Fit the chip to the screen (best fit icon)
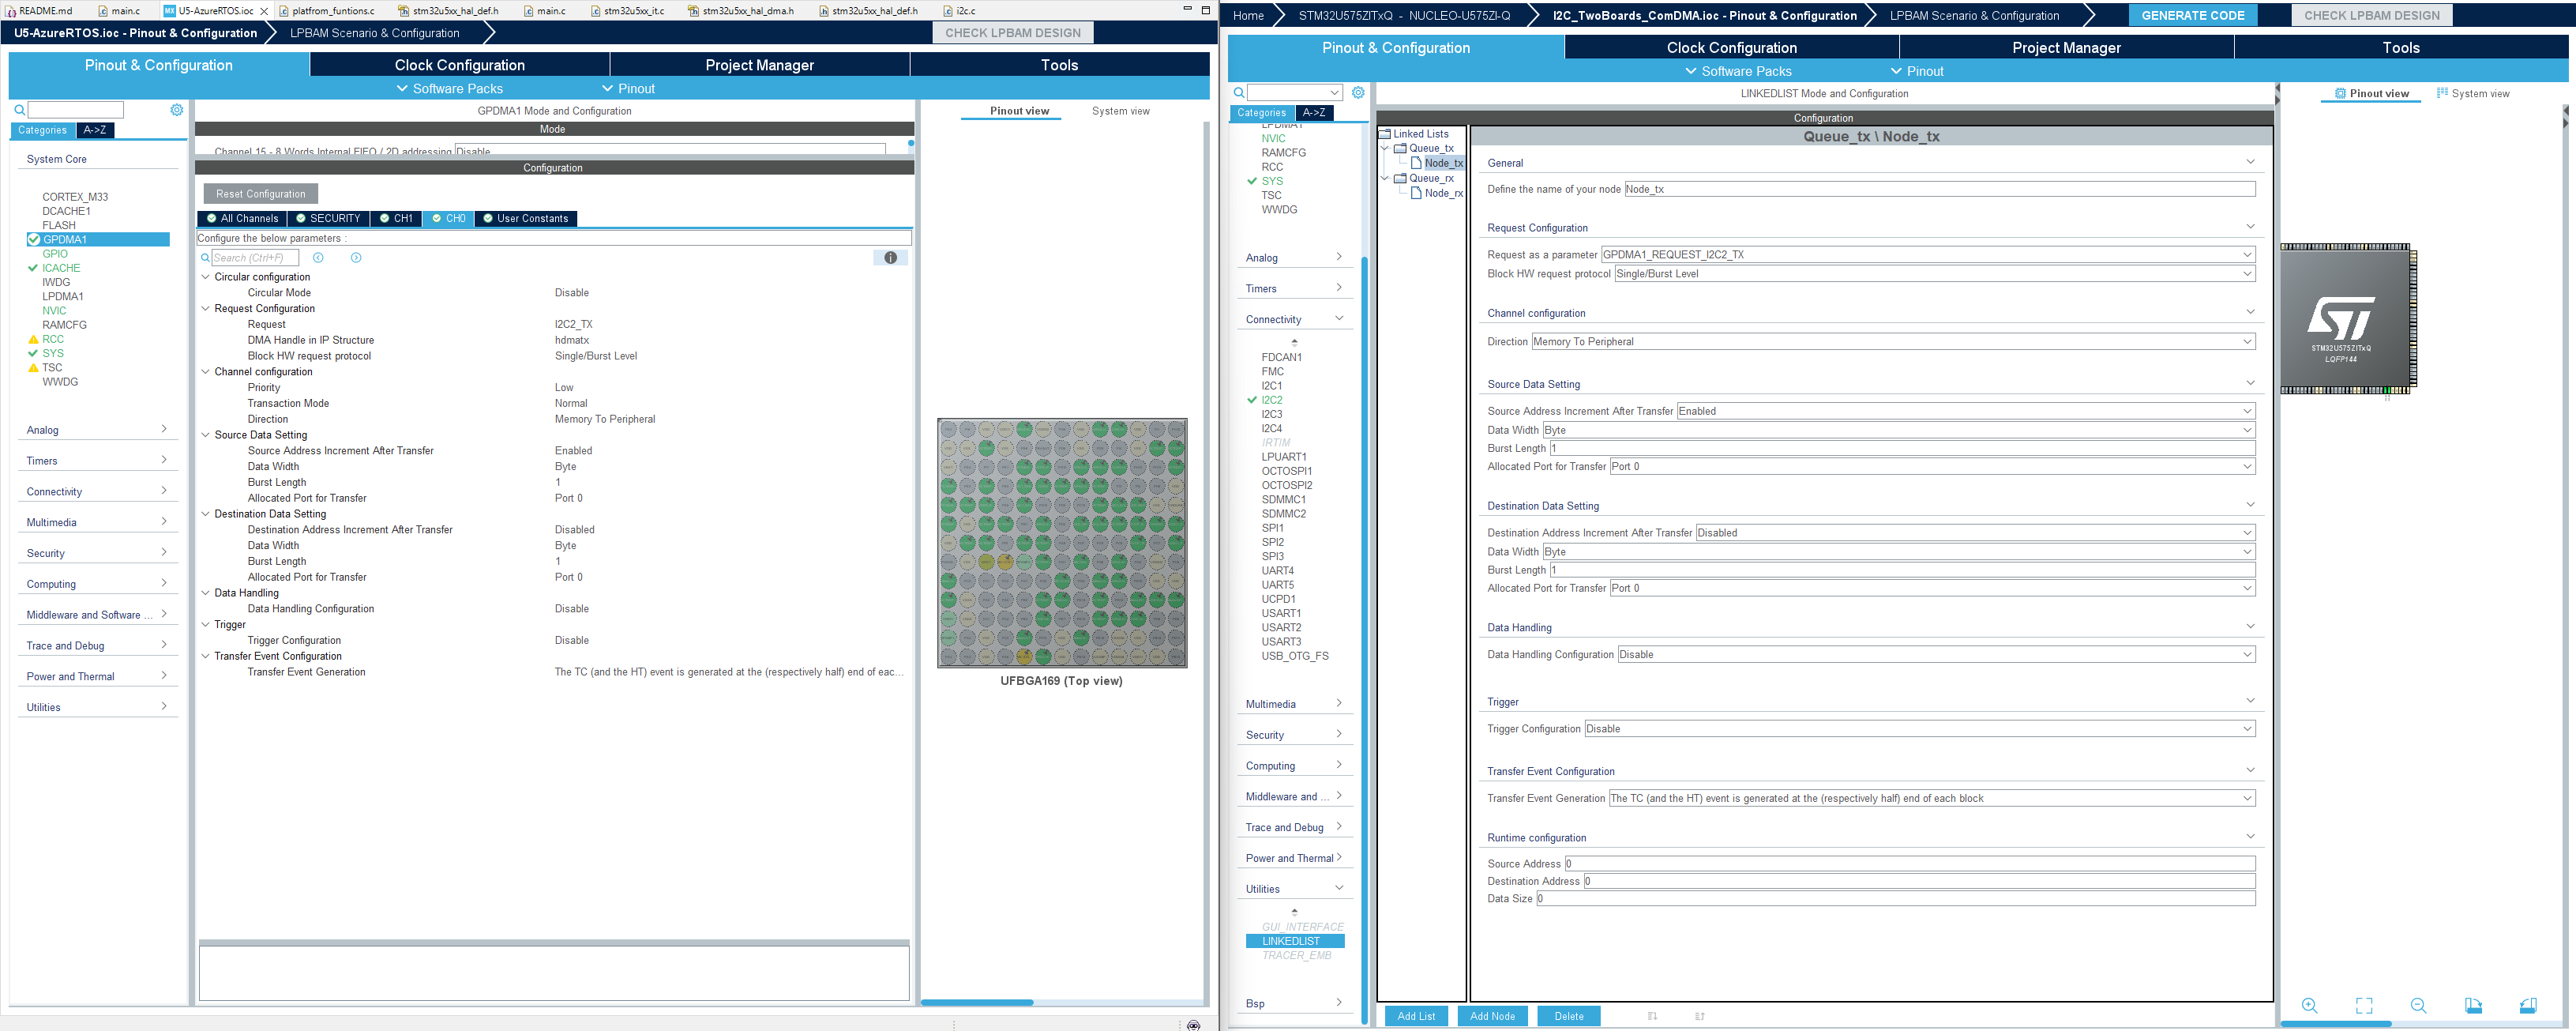 pyautogui.click(x=2364, y=1006)
